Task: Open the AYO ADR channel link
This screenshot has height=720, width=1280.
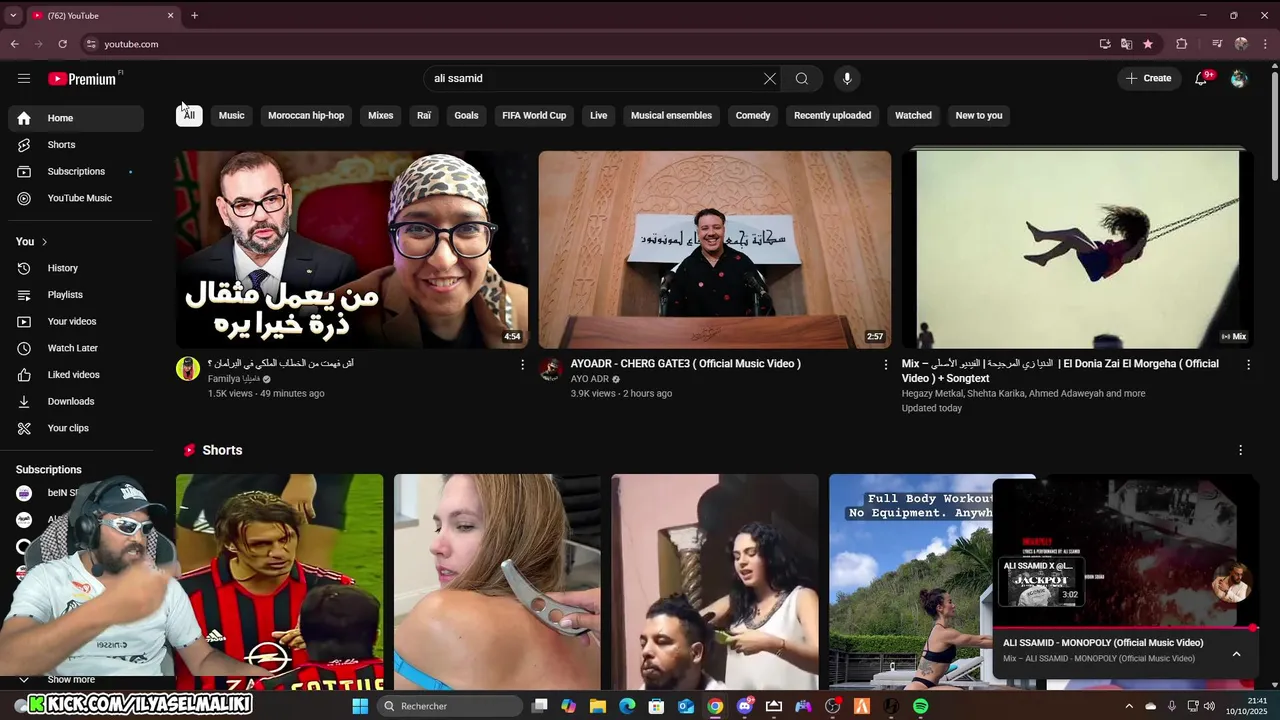Action: (x=589, y=379)
